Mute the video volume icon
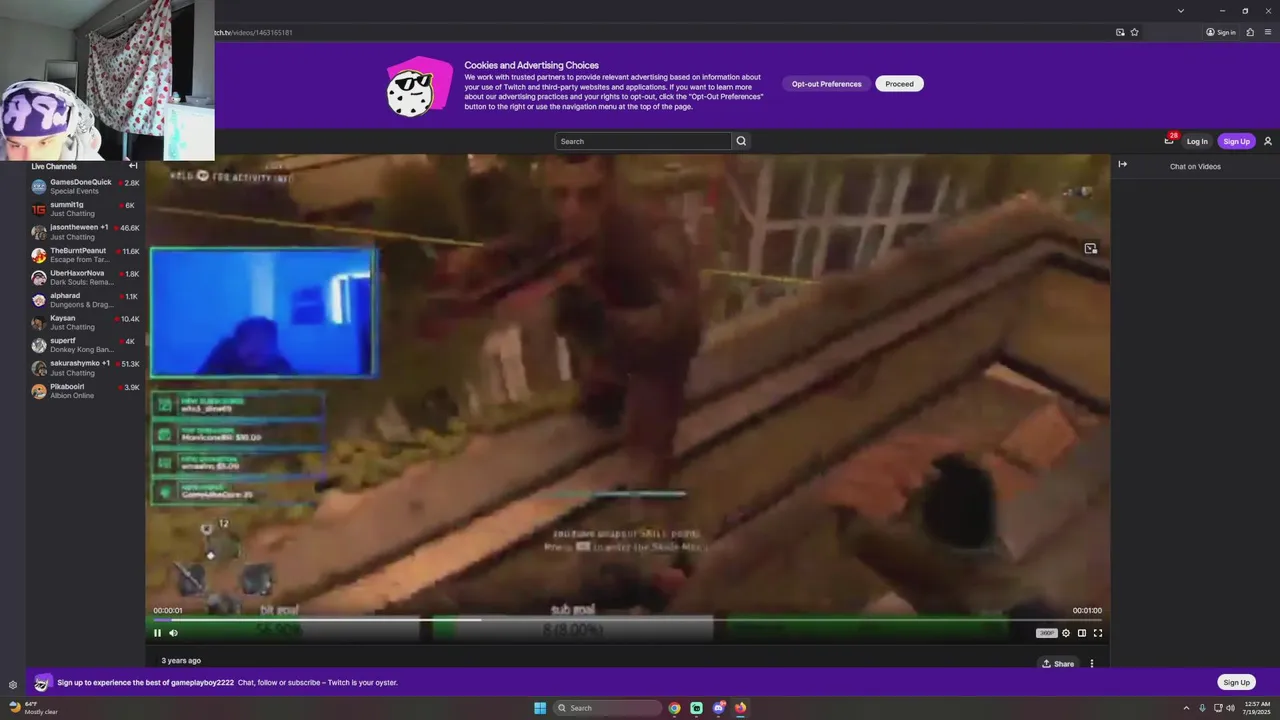Viewport: 1280px width, 720px height. pyautogui.click(x=173, y=632)
